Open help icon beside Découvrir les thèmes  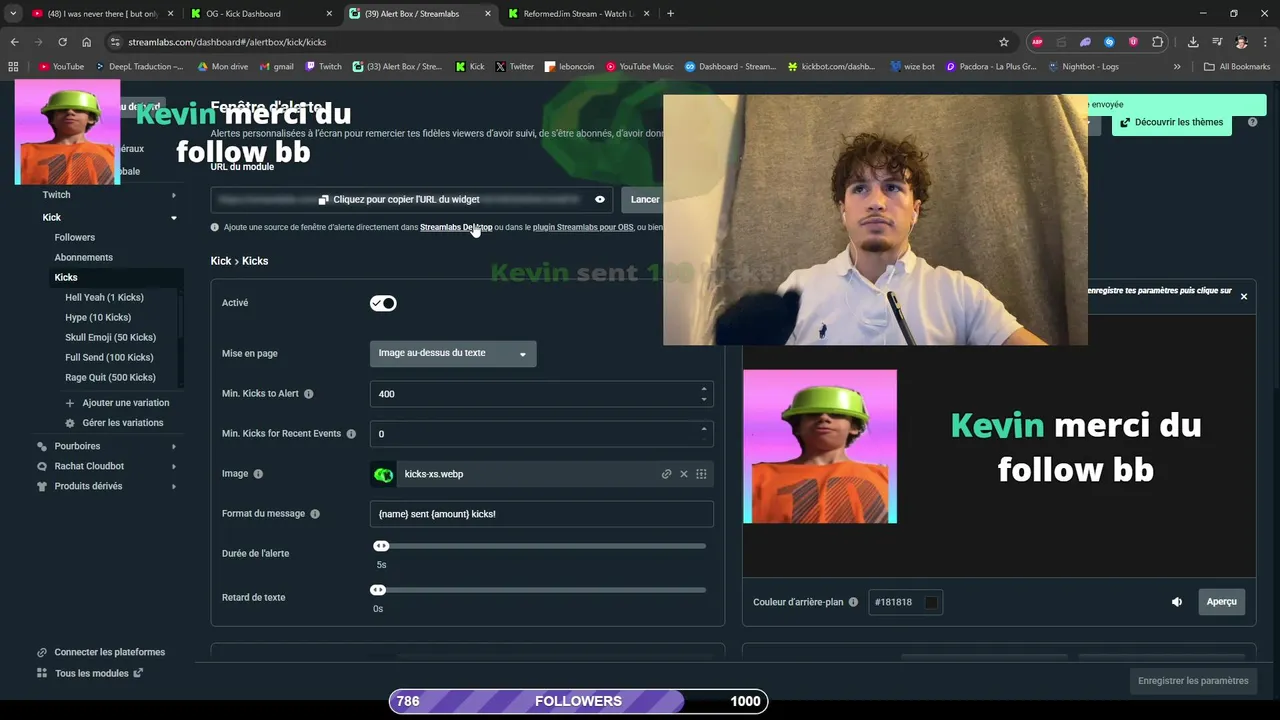[x=1252, y=122]
